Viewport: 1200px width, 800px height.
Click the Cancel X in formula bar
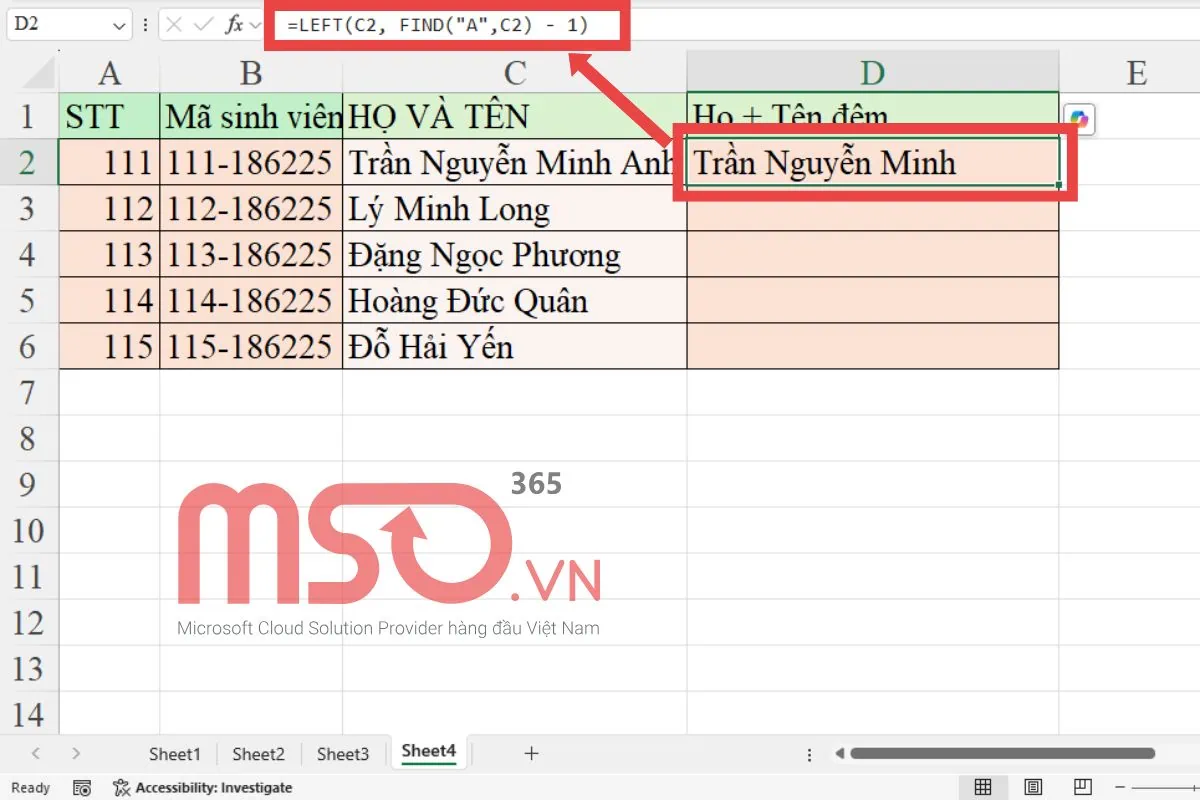(x=174, y=25)
